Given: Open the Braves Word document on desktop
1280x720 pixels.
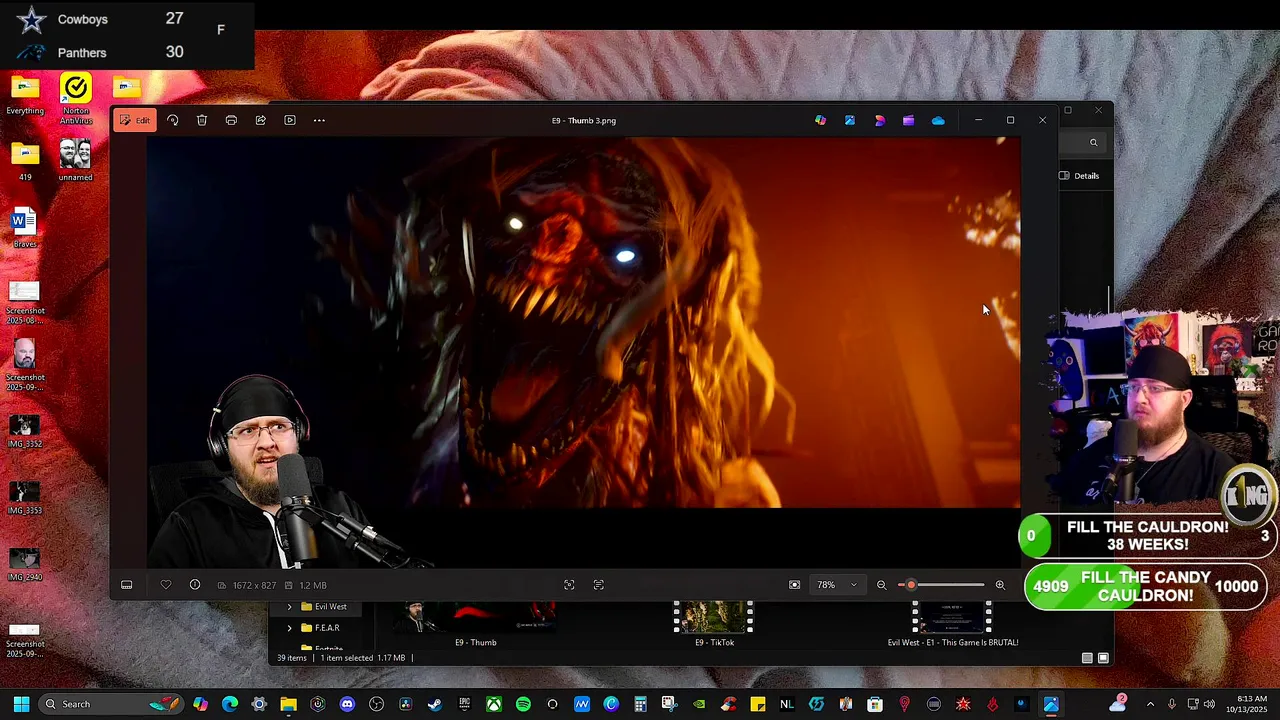Looking at the screenshot, I should click(25, 228).
